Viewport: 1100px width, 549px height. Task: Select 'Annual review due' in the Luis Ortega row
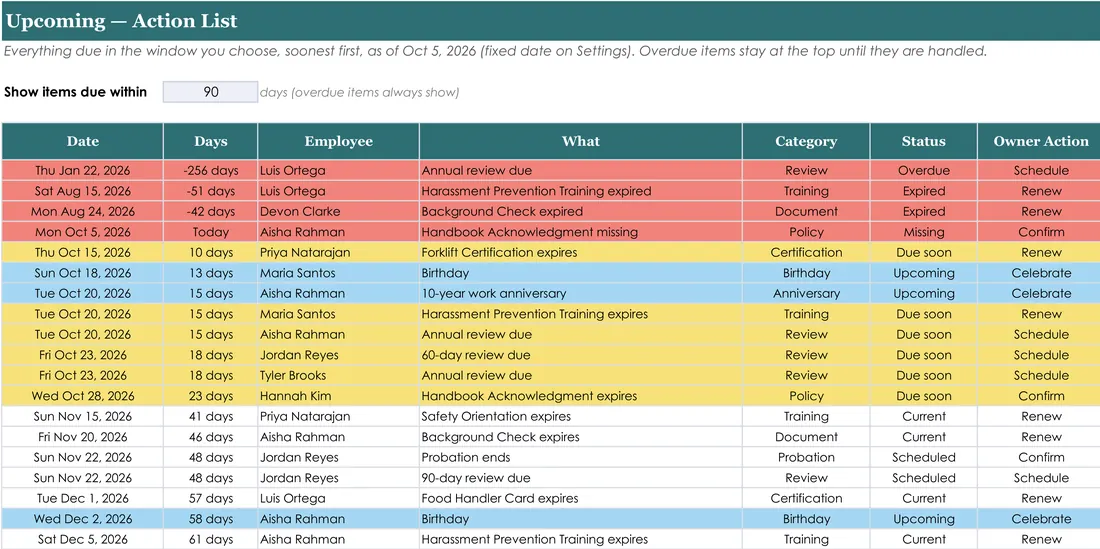coord(580,170)
